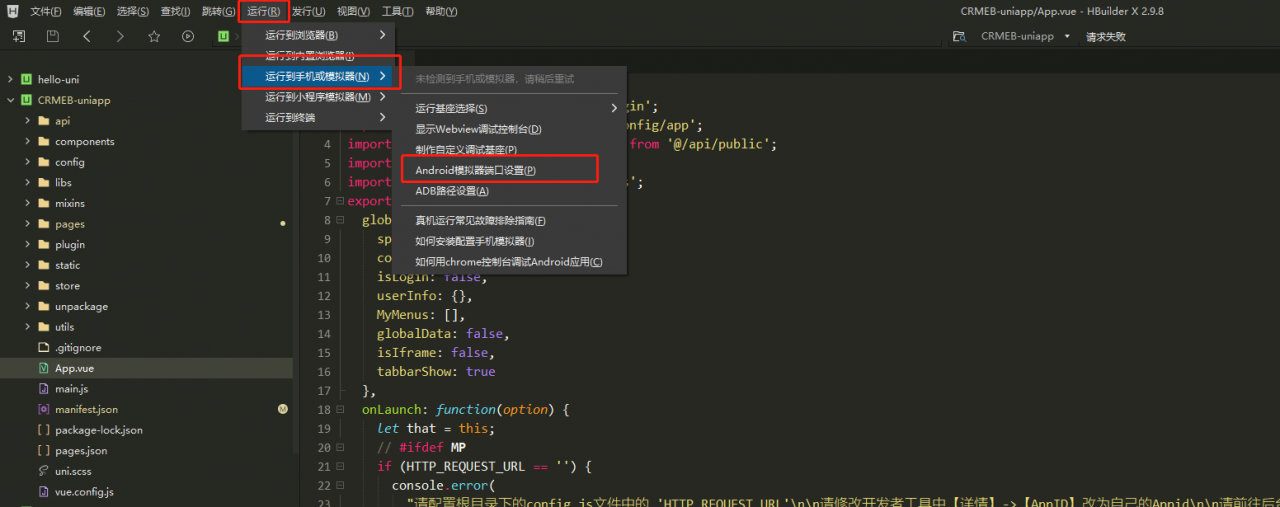Expand the unpackage folder
Image resolution: width=1280 pixels, height=507 pixels.
click(x=27, y=306)
